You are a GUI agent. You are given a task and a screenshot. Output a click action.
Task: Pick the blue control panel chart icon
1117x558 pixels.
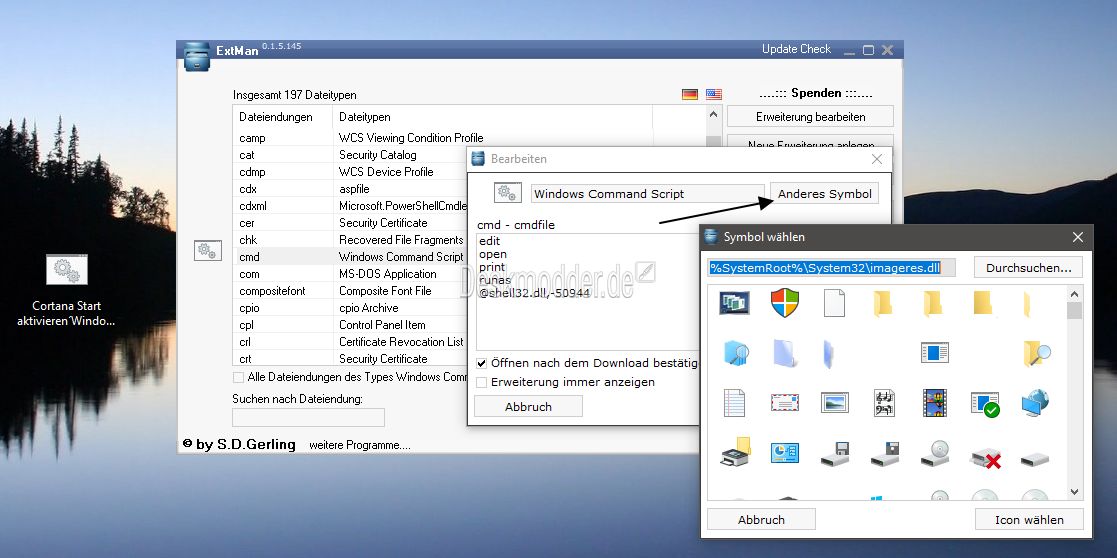pos(784,453)
